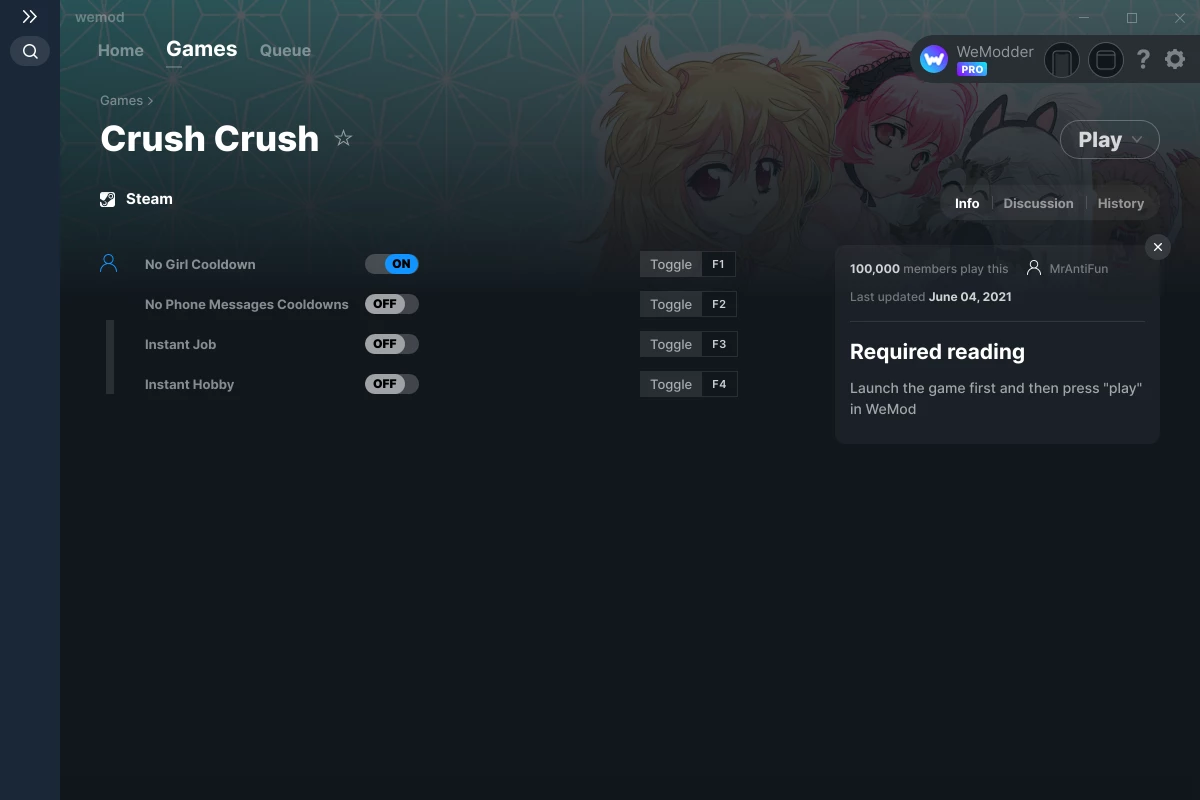
Task: Switch to the Home tab
Action: [x=121, y=50]
